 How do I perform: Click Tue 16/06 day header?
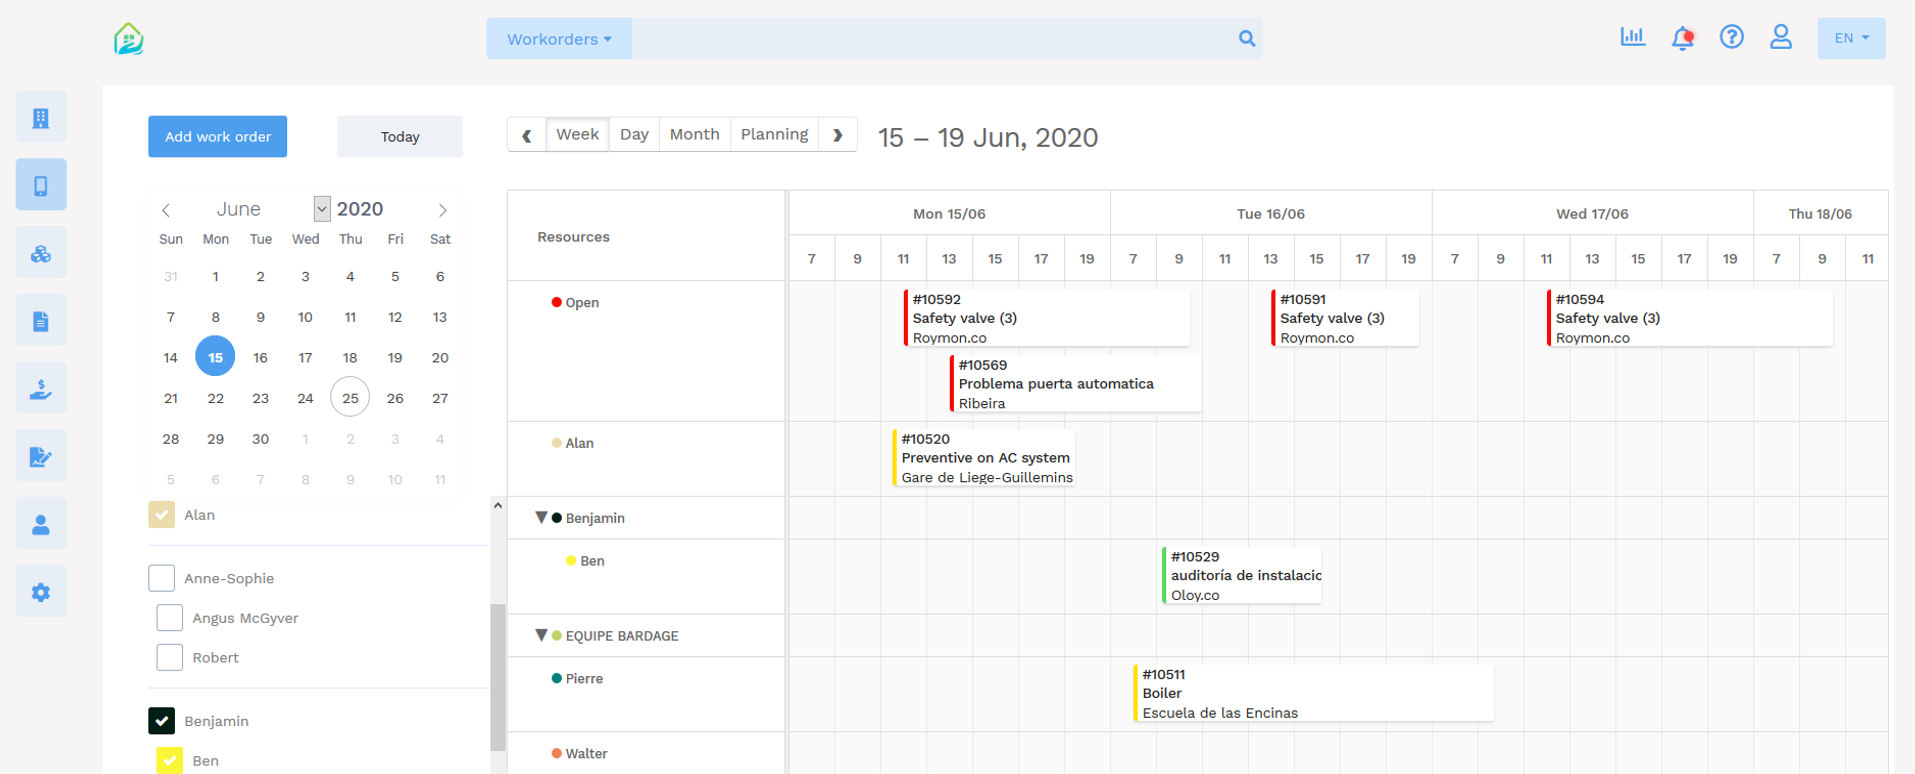[x=1271, y=214]
